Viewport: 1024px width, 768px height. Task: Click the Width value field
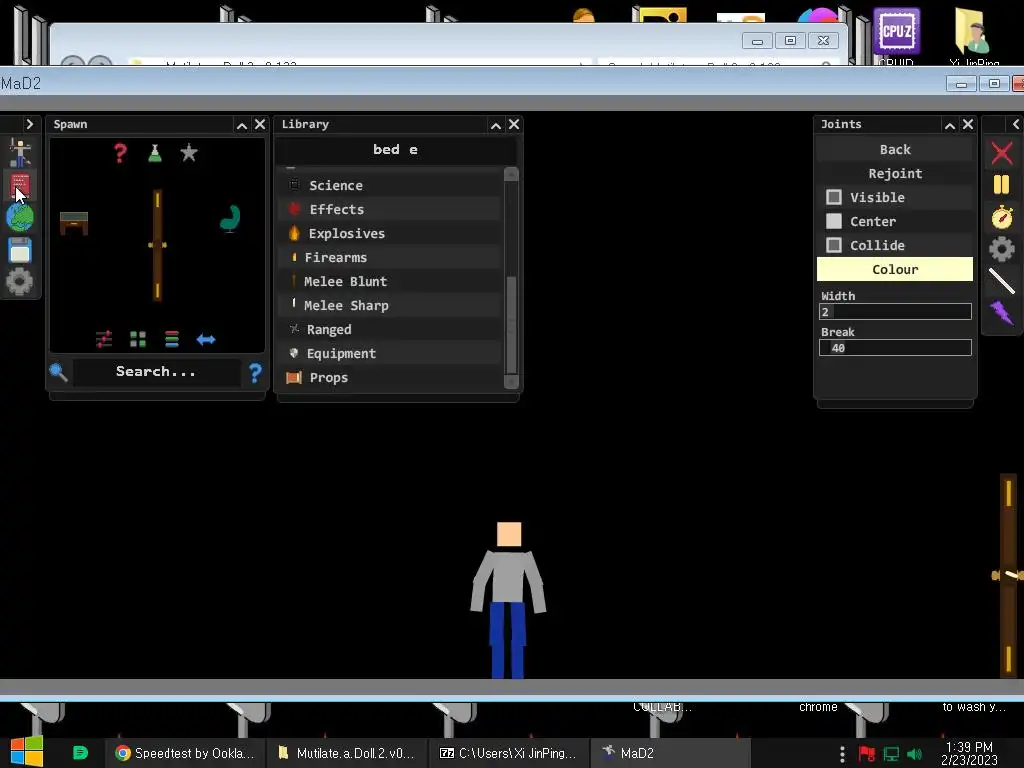[895, 312]
